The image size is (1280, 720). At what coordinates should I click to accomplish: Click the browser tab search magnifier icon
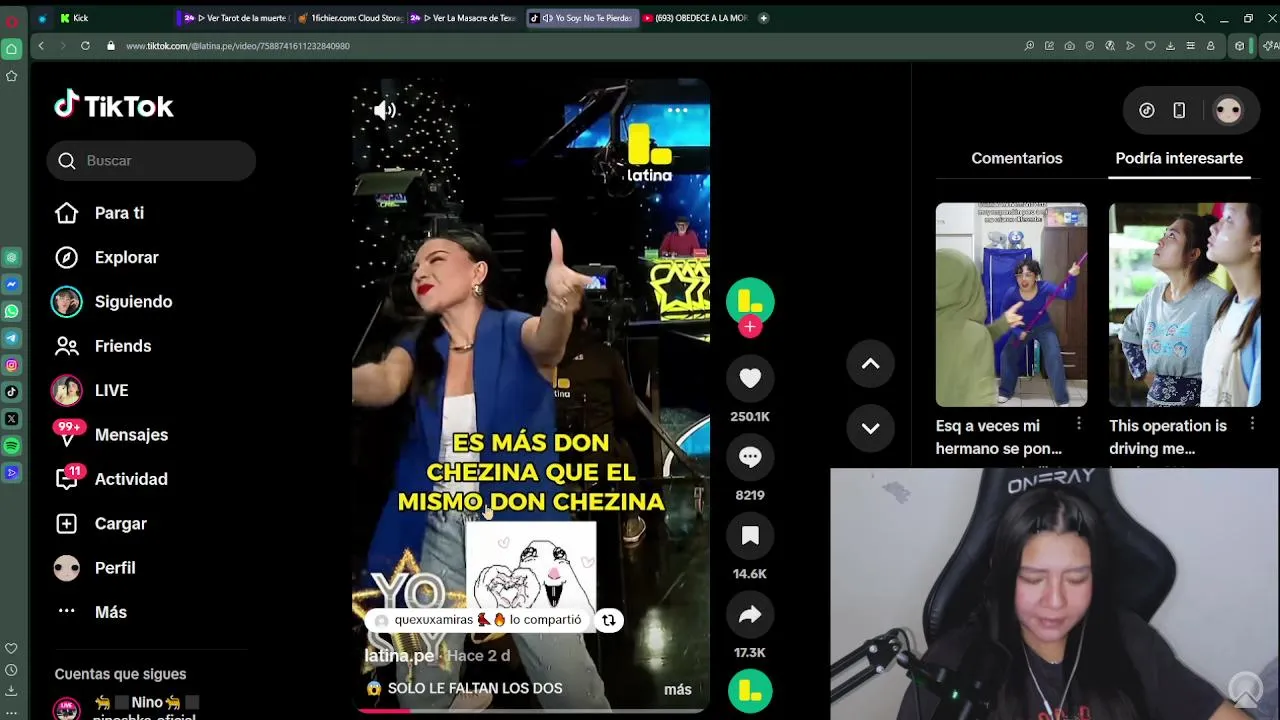(1200, 18)
